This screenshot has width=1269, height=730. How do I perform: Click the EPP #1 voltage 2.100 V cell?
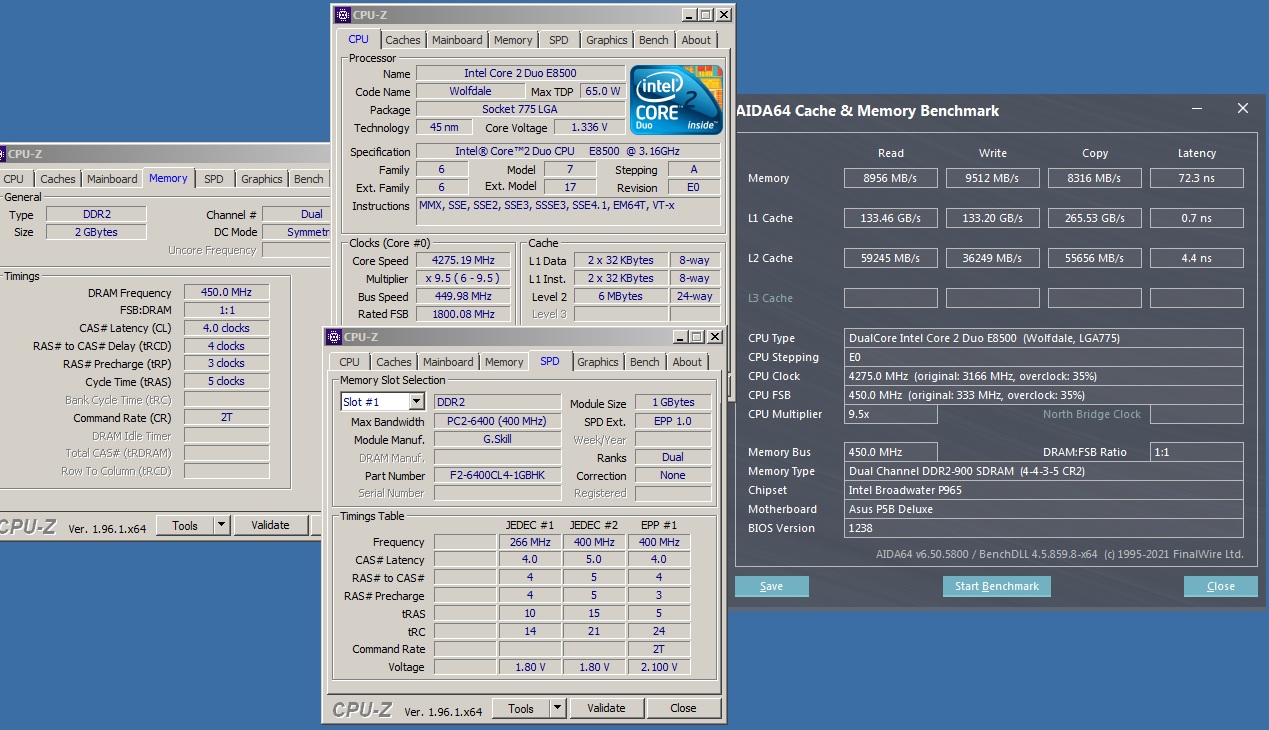(x=658, y=667)
